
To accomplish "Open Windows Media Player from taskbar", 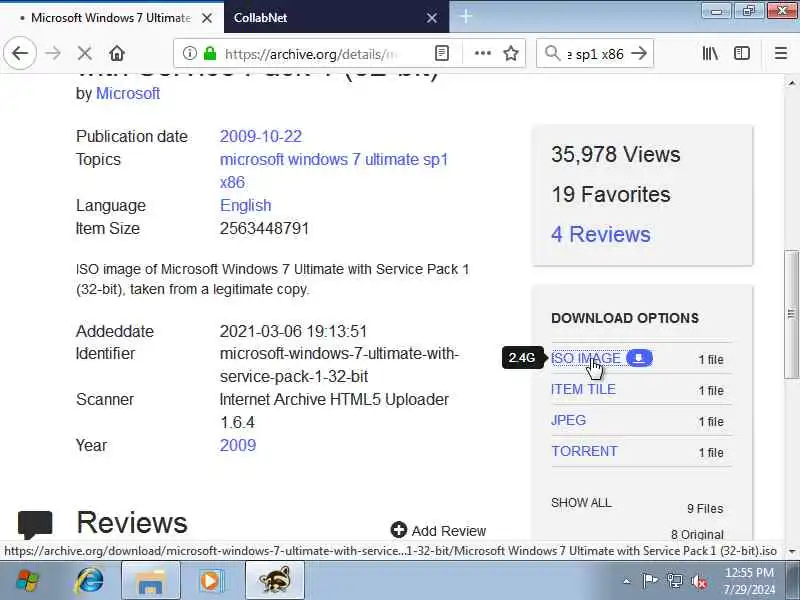I will coord(211,581).
